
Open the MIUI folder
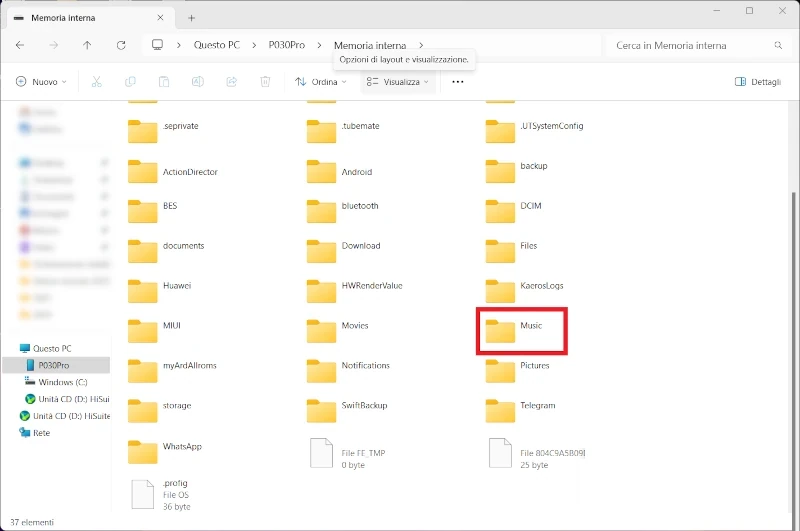[154, 331]
